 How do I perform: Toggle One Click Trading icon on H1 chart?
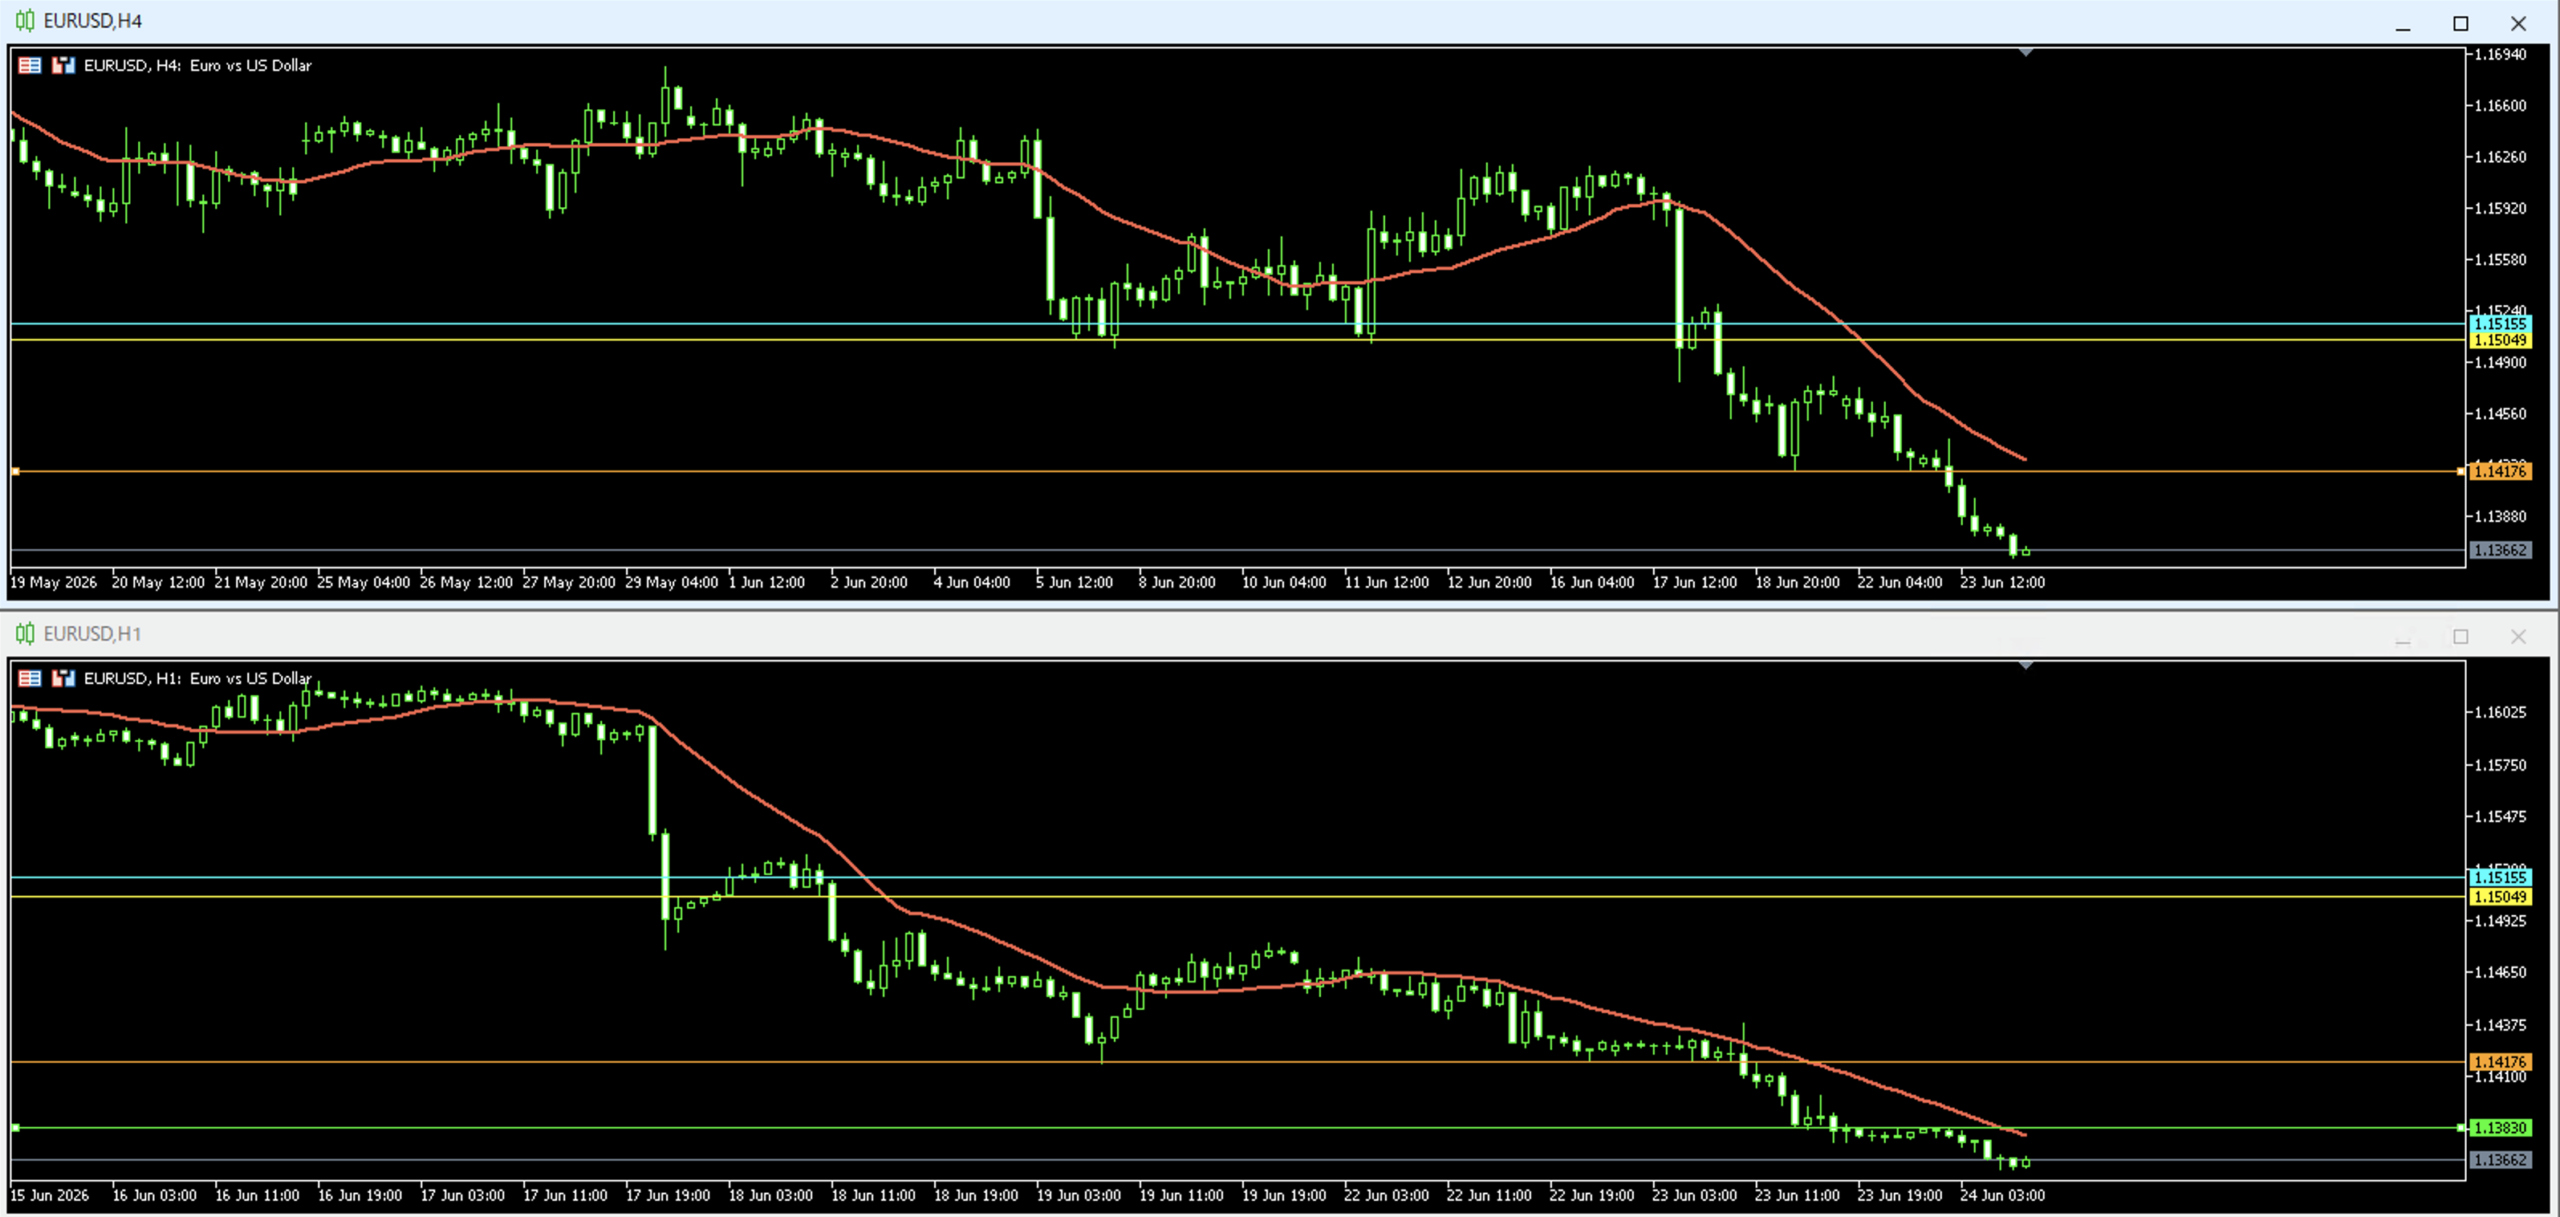pyautogui.click(x=30, y=678)
